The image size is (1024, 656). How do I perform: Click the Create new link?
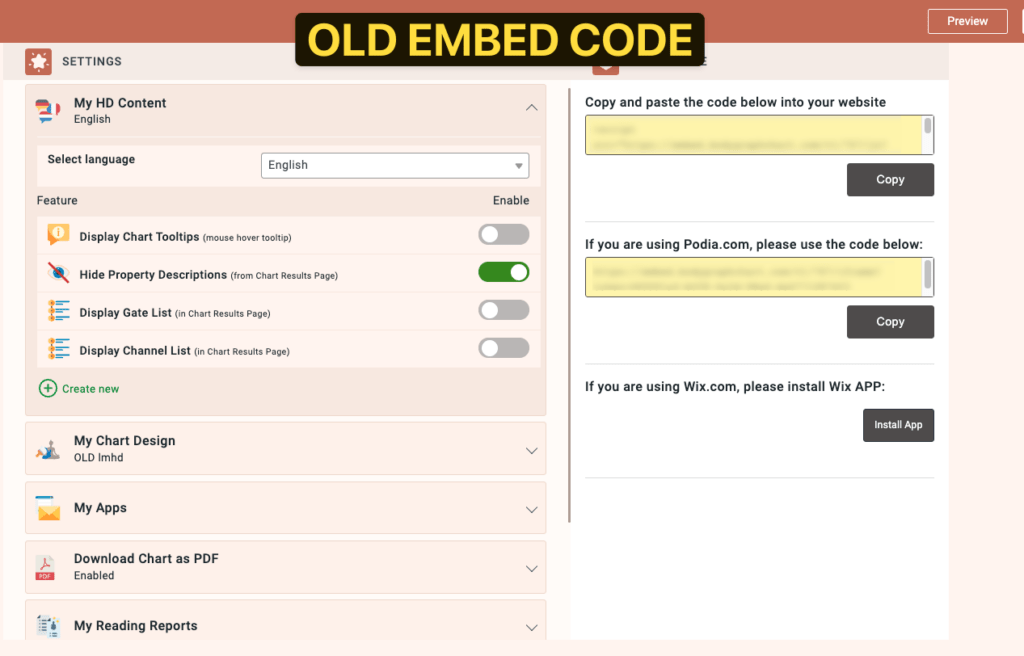point(79,389)
